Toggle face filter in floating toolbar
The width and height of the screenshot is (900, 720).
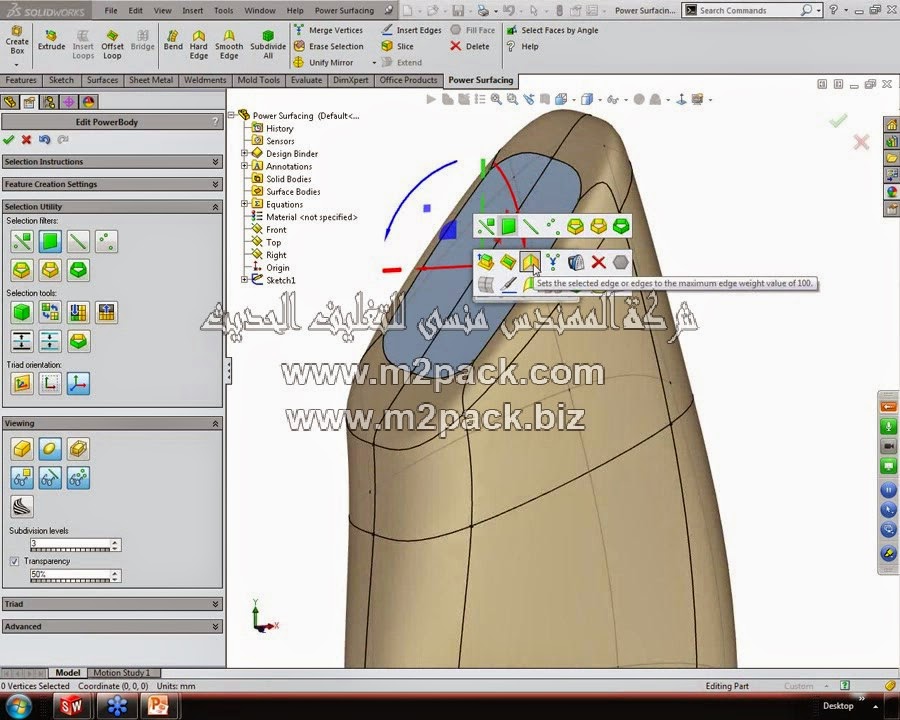[508, 226]
